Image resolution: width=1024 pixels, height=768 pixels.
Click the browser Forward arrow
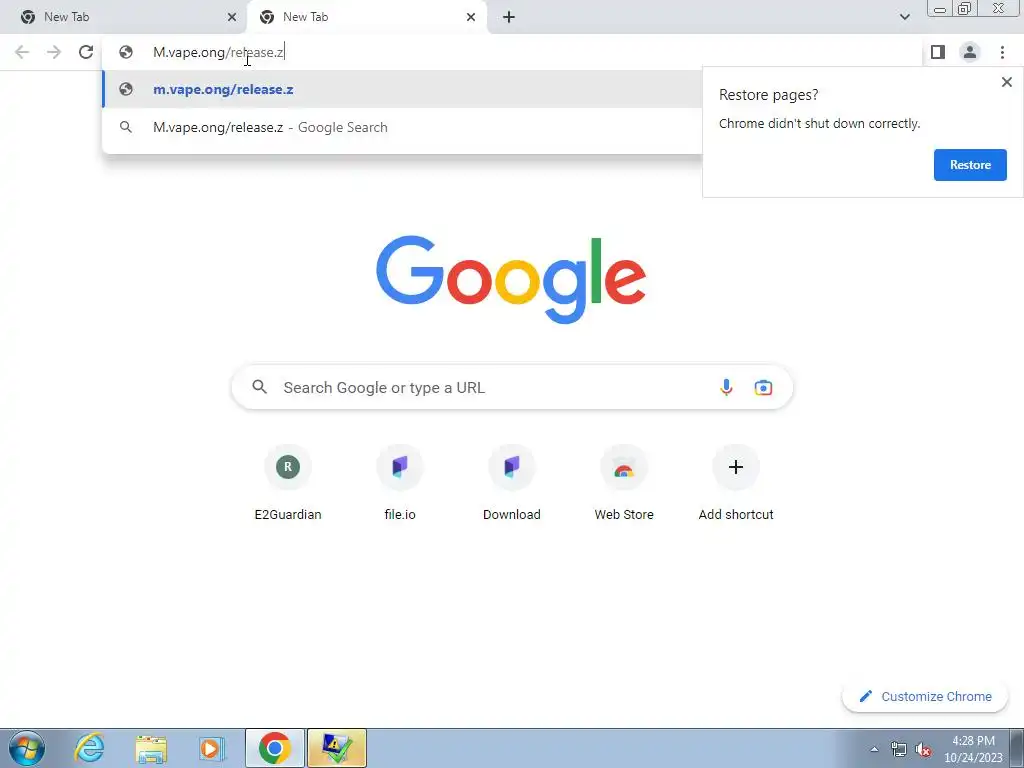54,52
